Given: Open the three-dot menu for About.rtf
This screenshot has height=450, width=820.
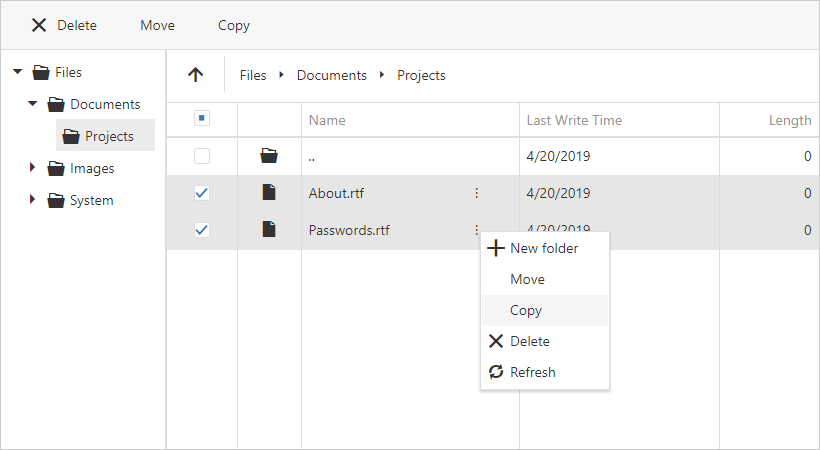Looking at the screenshot, I should (477, 193).
